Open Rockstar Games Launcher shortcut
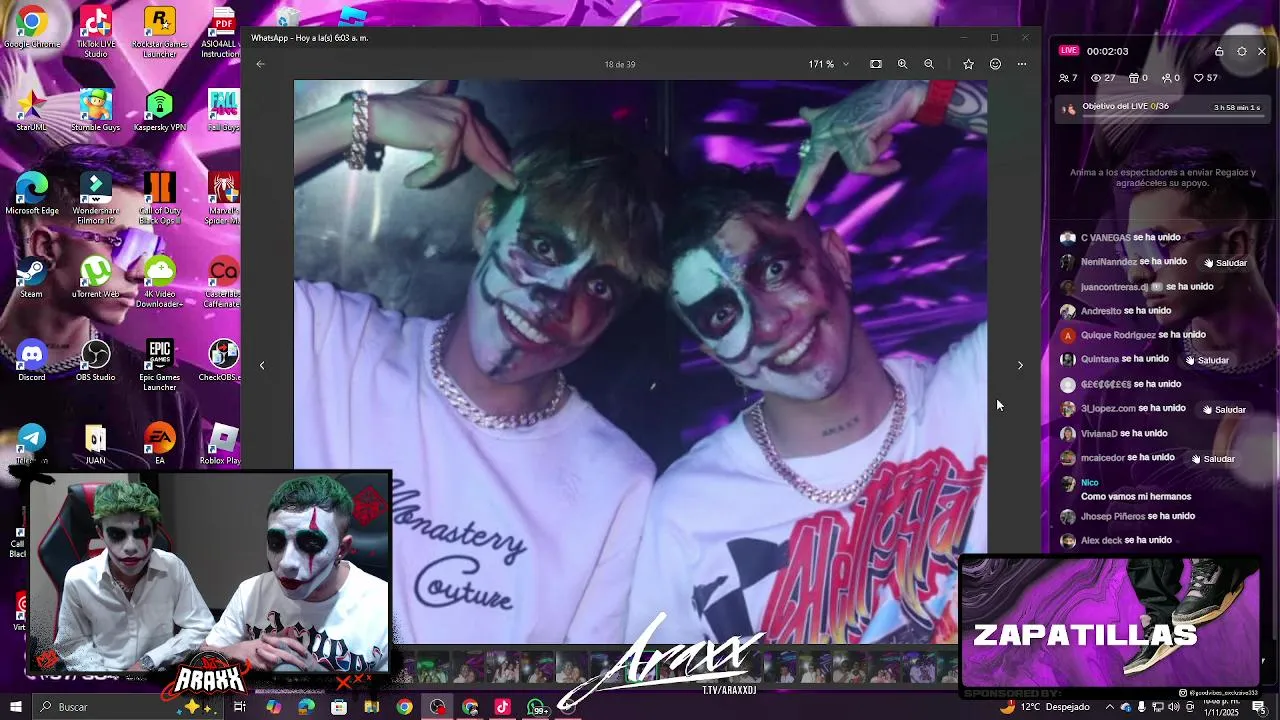Viewport: 1280px width, 720px height. click(159, 32)
